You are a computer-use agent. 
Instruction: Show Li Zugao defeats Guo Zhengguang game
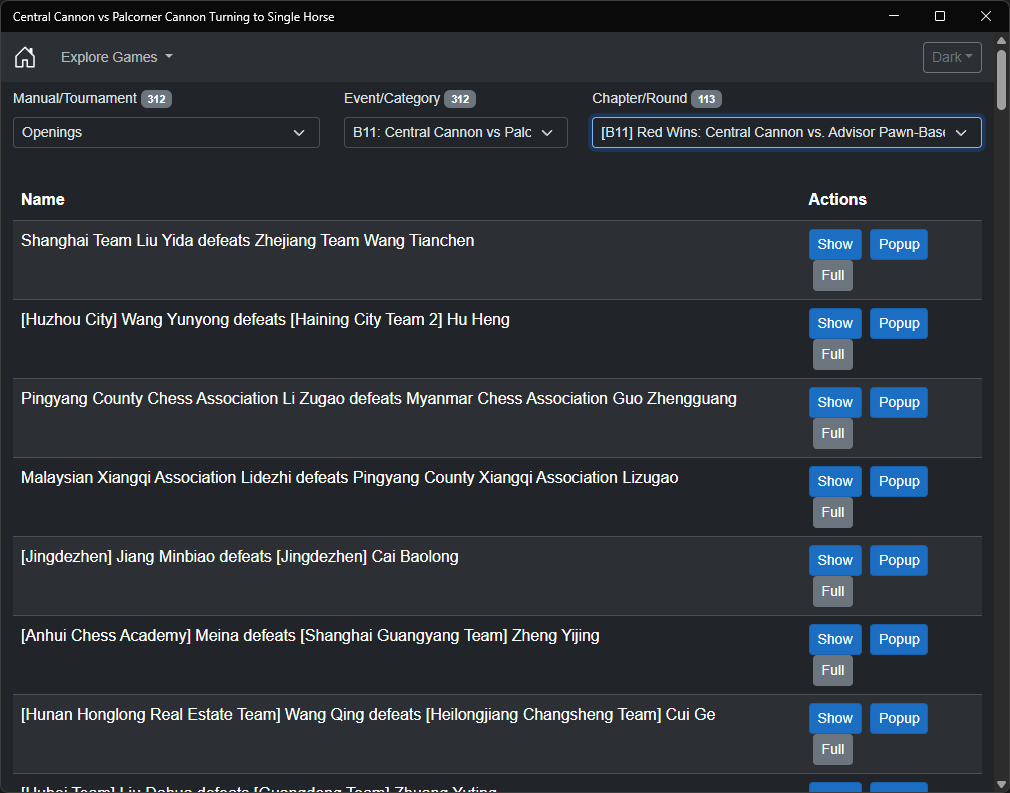coord(835,403)
